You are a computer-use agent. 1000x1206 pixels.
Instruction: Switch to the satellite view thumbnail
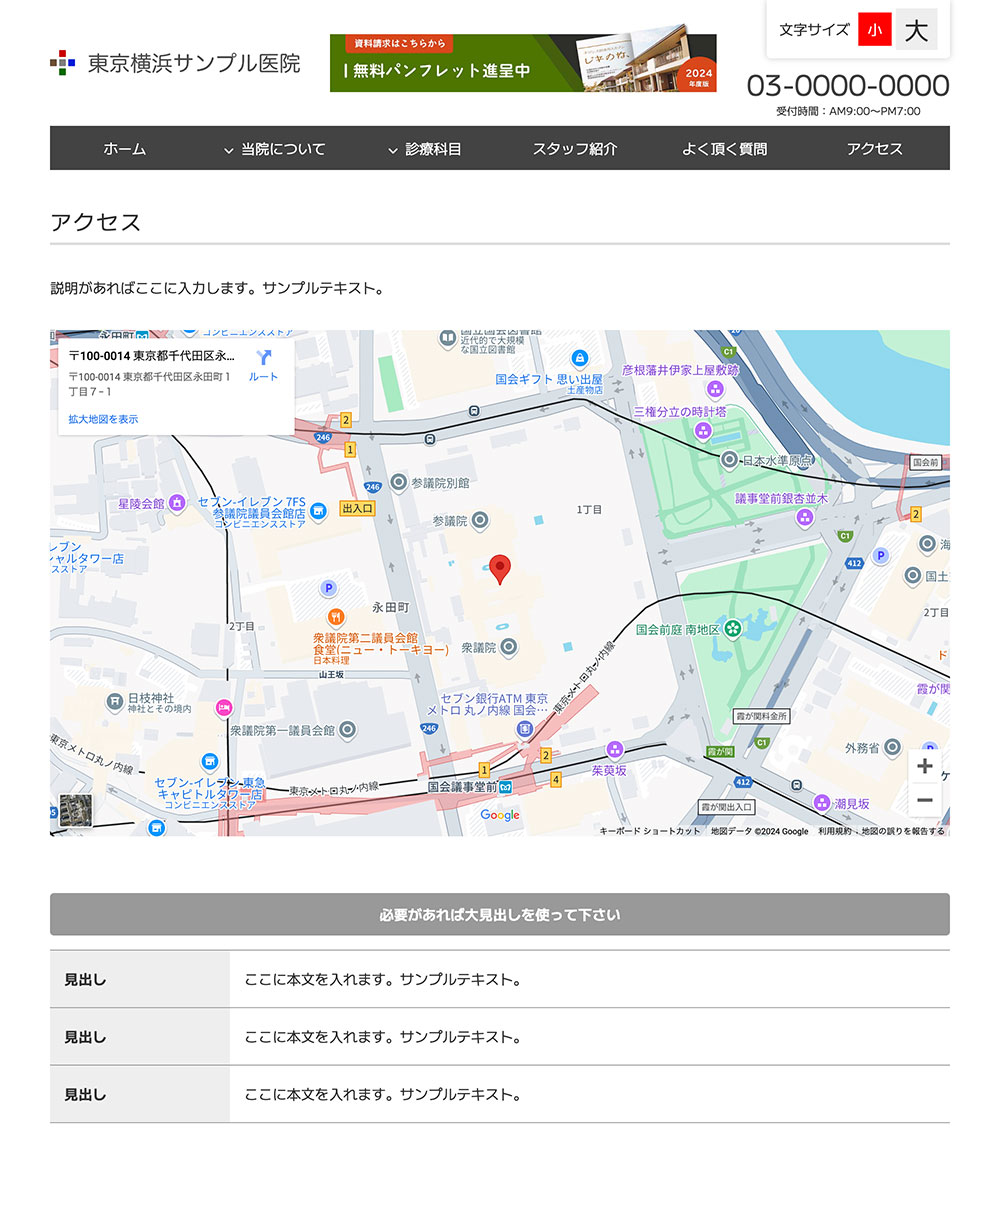[75, 810]
